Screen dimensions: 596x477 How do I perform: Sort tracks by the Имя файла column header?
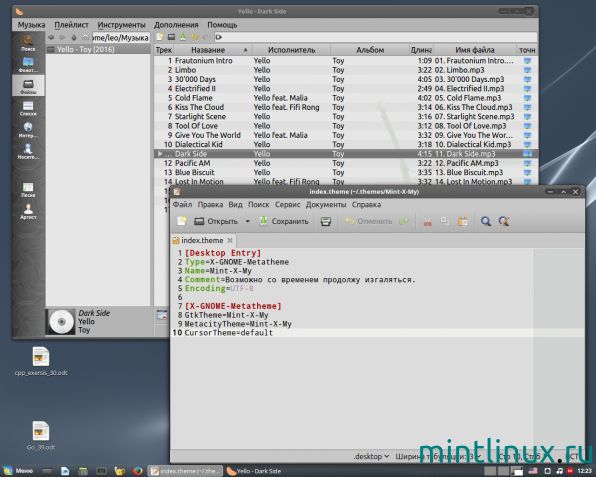[475, 50]
